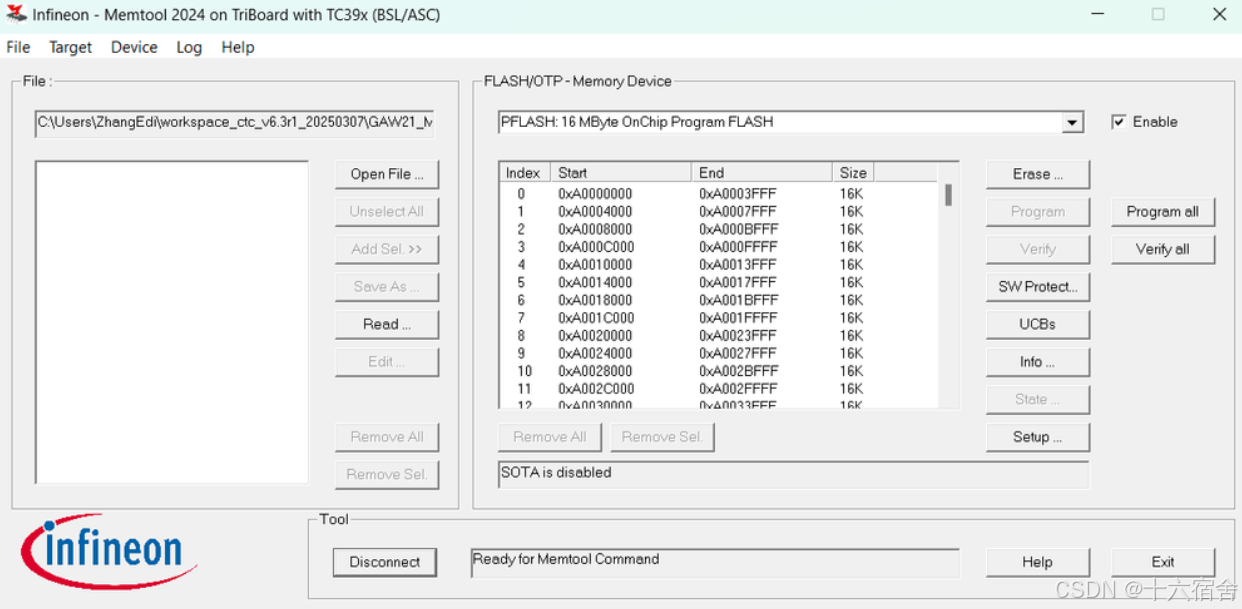
Task: Click the end address 0xA002FFFF cell
Action: coord(738,389)
